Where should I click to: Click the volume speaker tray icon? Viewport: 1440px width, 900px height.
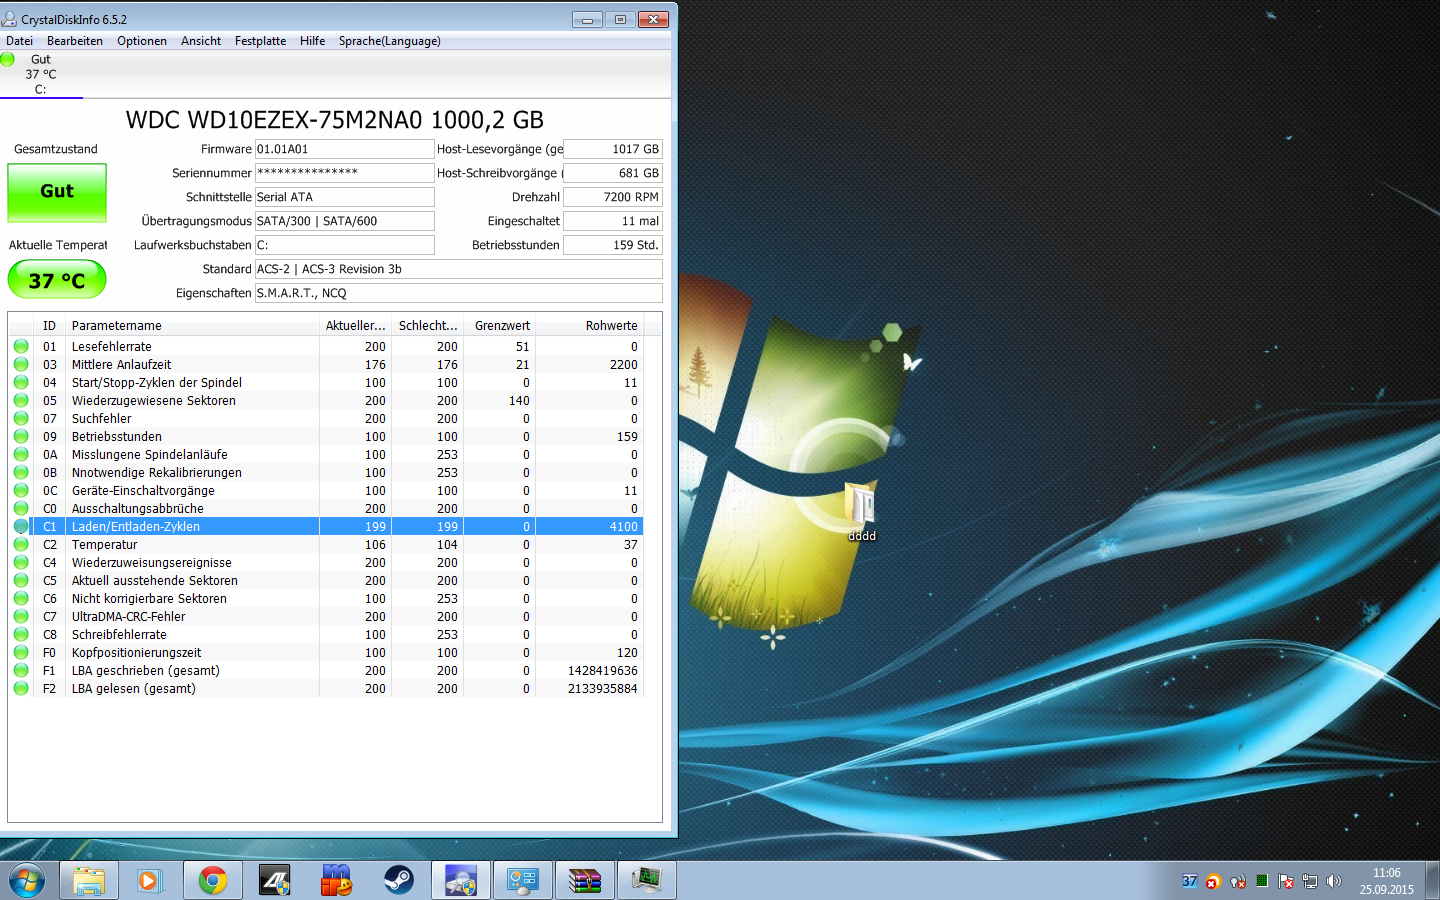point(1334,881)
